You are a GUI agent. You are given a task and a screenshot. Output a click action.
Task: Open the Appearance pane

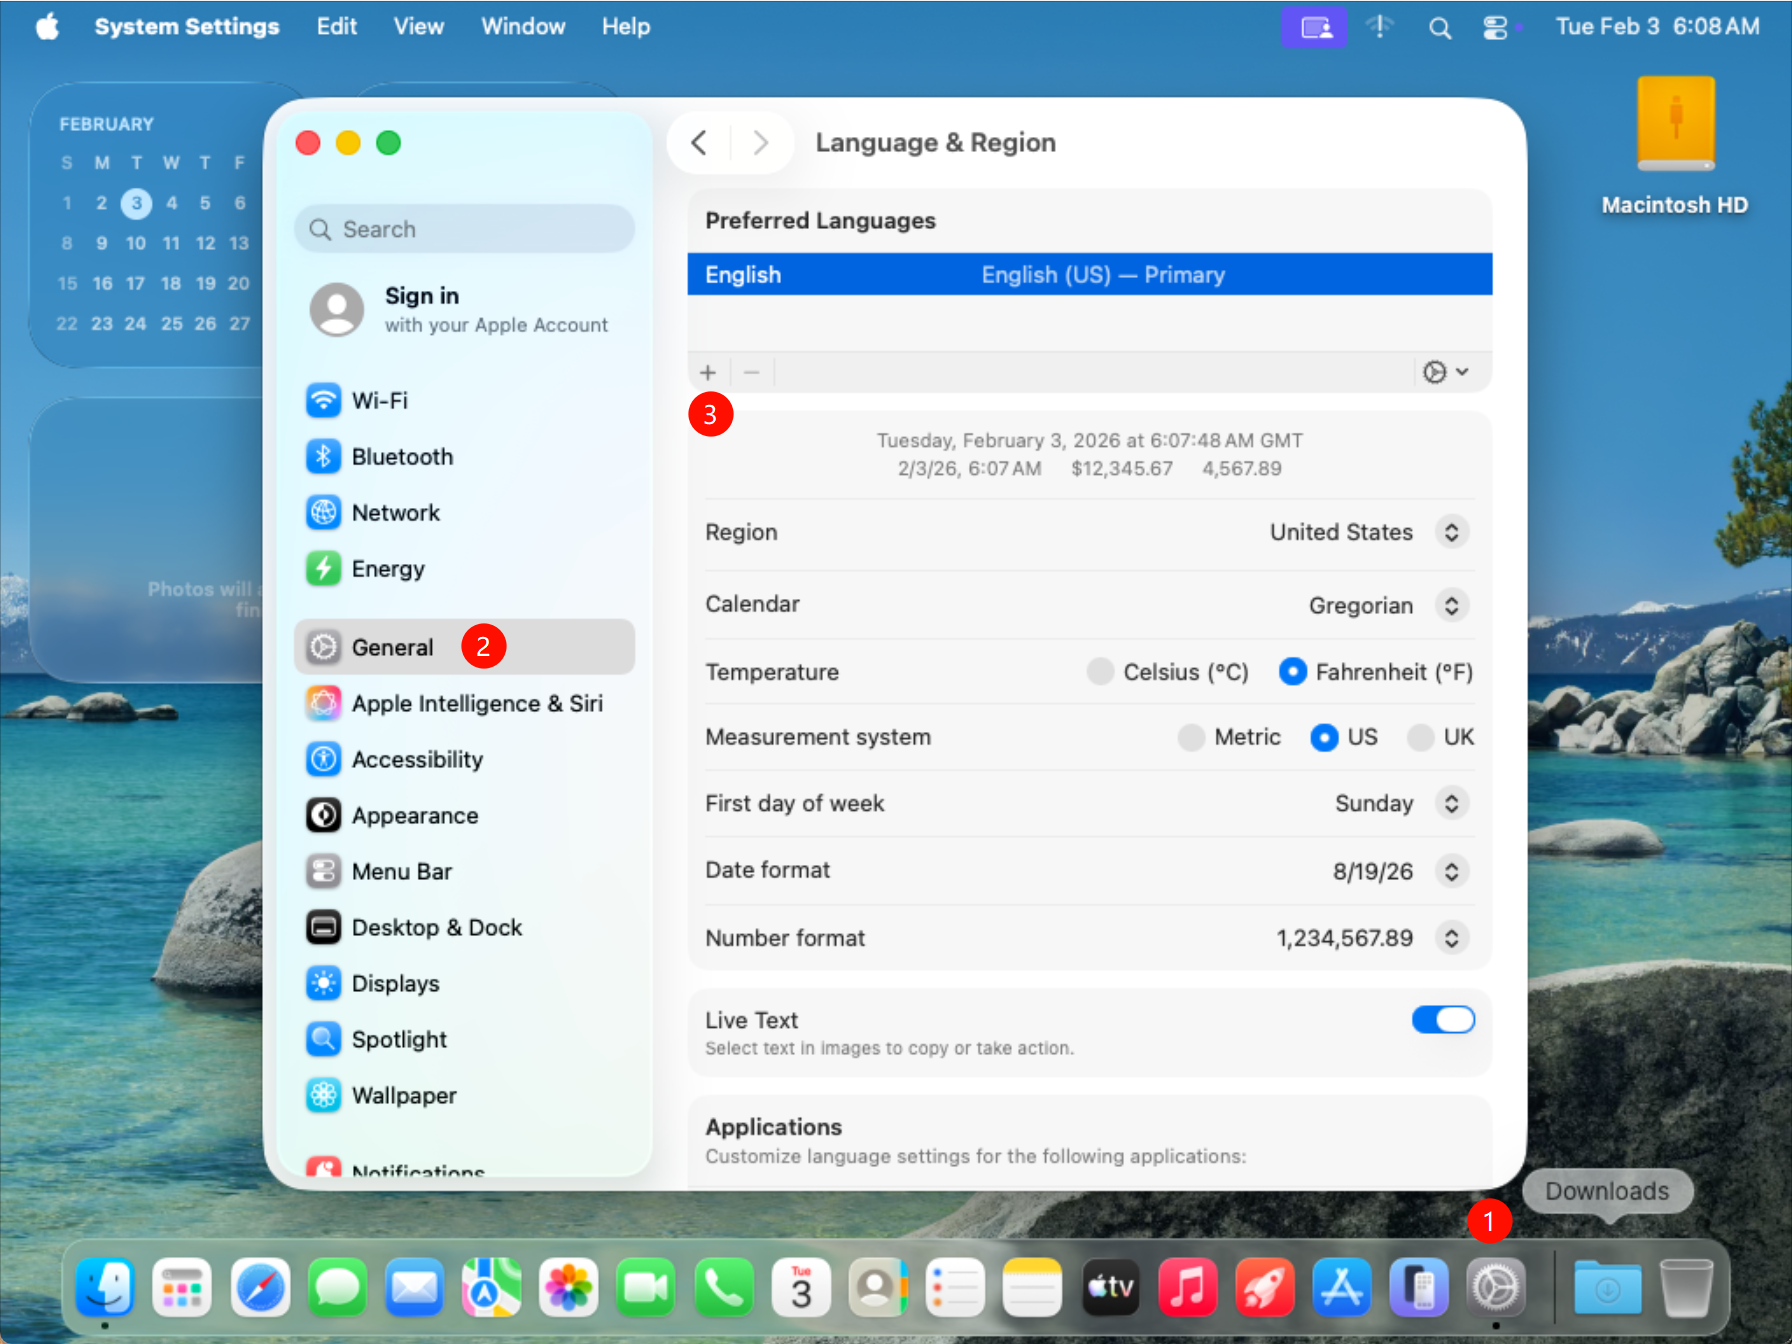(x=413, y=816)
